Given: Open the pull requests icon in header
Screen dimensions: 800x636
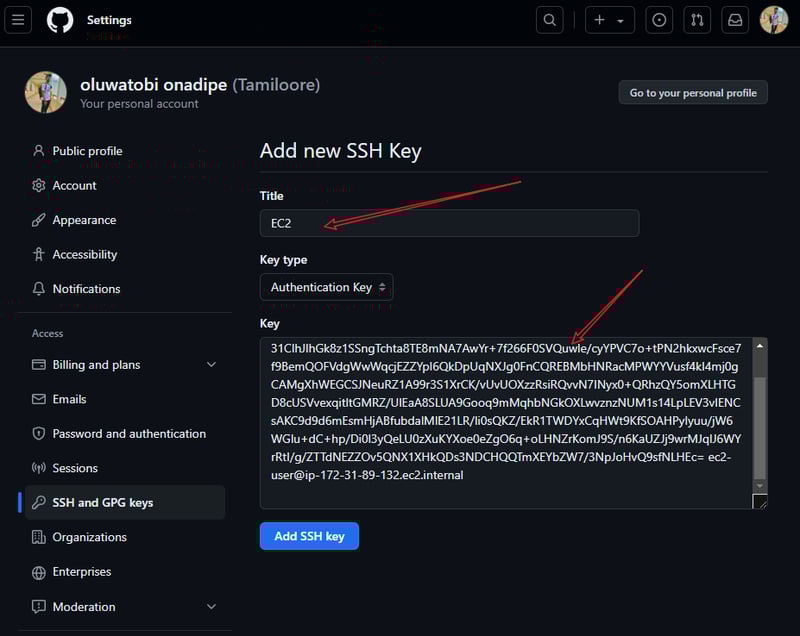Looking at the screenshot, I should tap(697, 20).
